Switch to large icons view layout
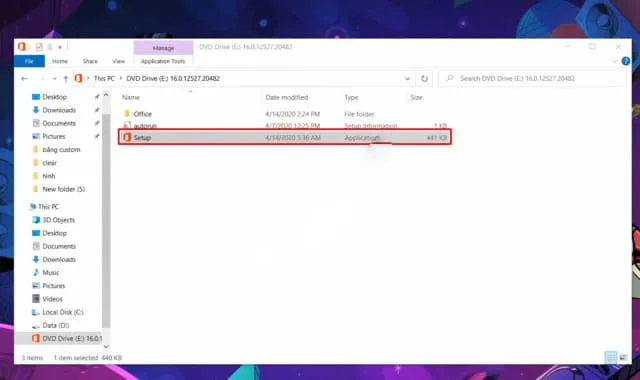Viewport: 640px width, 380px height. click(x=623, y=358)
